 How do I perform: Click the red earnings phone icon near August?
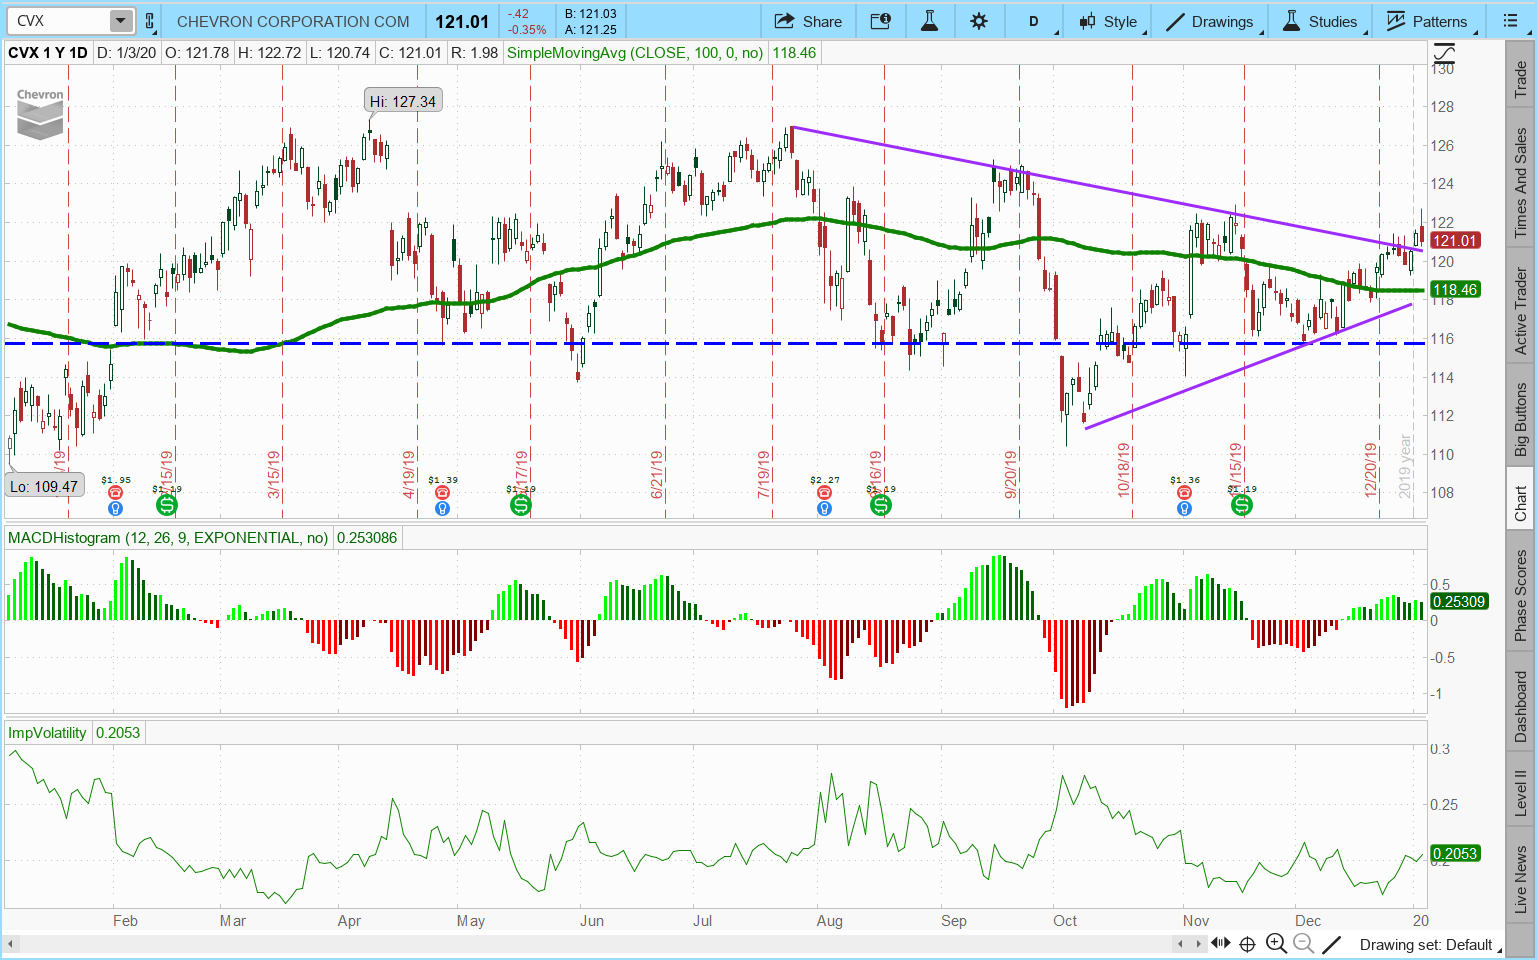pyautogui.click(x=824, y=493)
